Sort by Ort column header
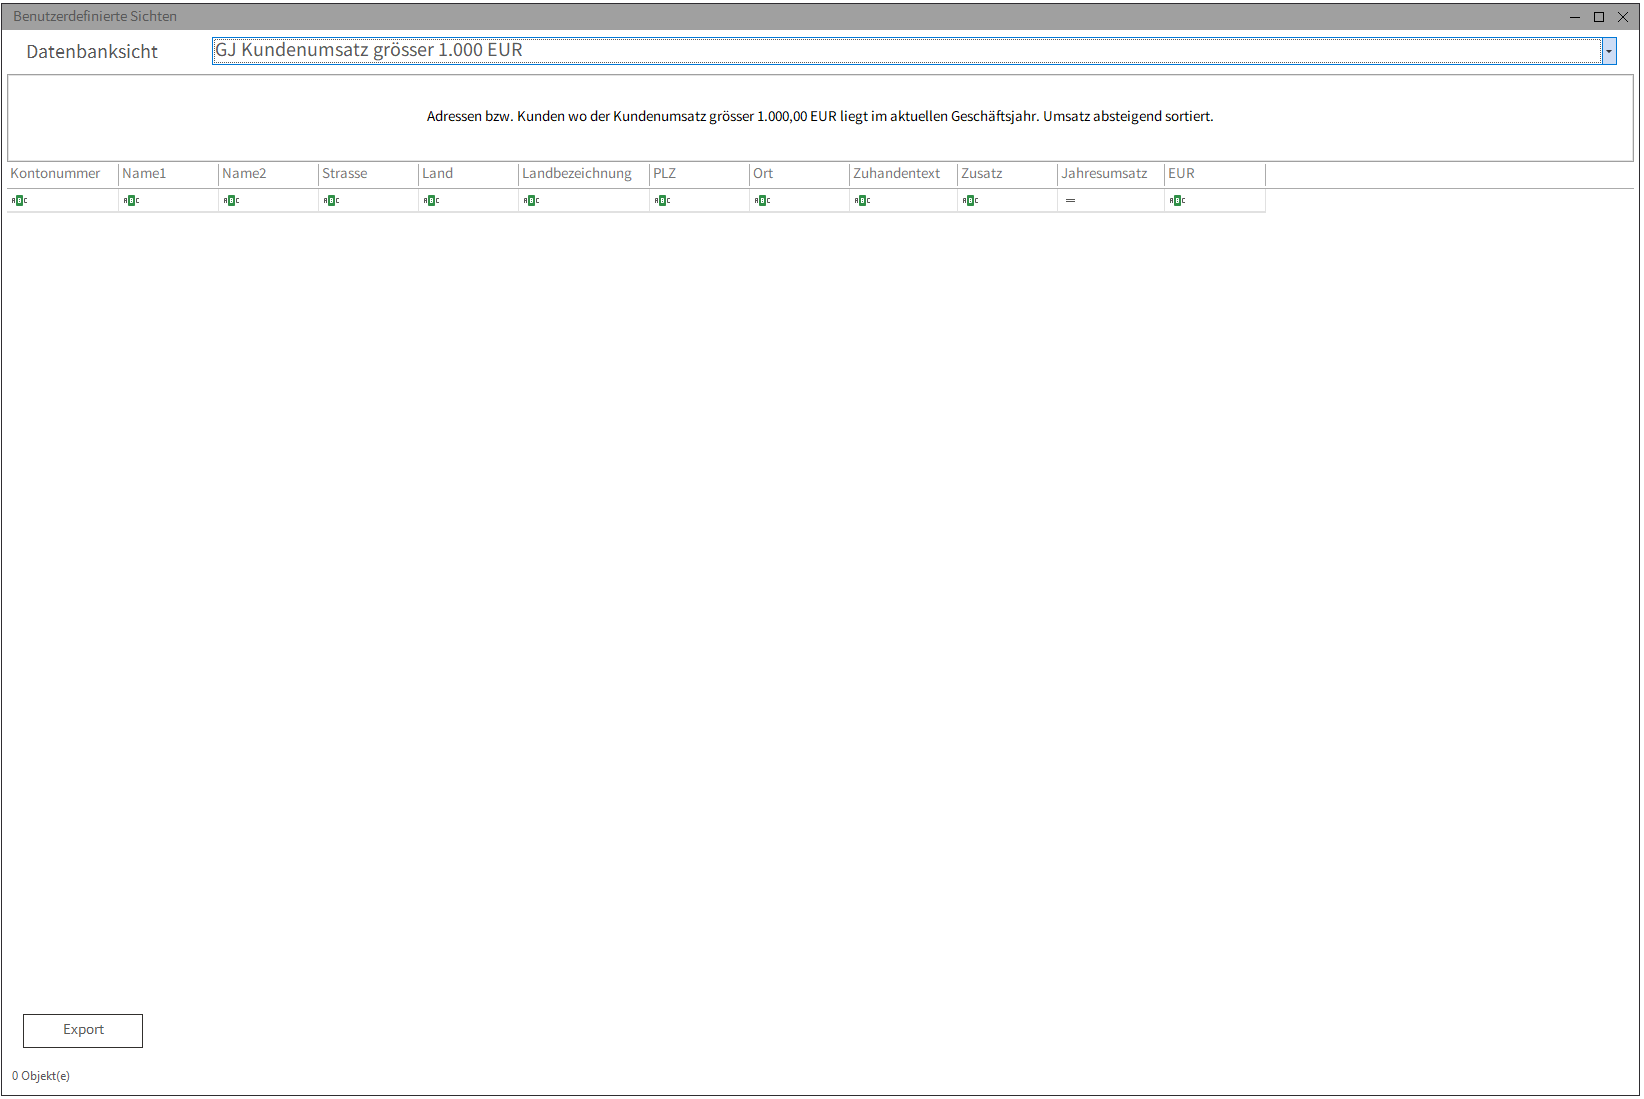 coord(799,174)
